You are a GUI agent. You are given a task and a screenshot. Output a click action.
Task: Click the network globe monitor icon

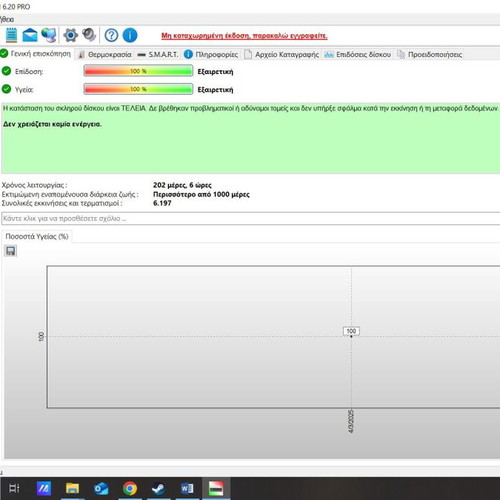[49, 35]
